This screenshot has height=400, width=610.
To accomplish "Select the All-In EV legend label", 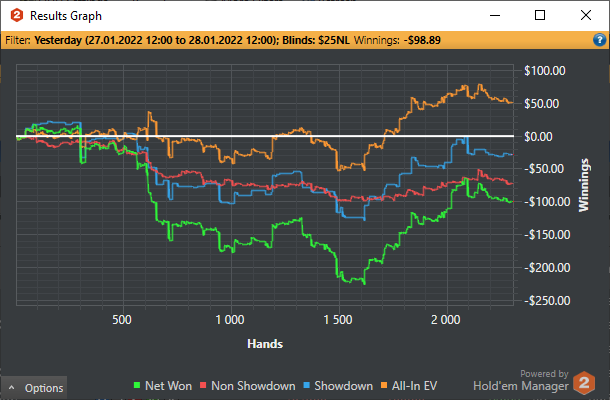I will pos(415,386).
